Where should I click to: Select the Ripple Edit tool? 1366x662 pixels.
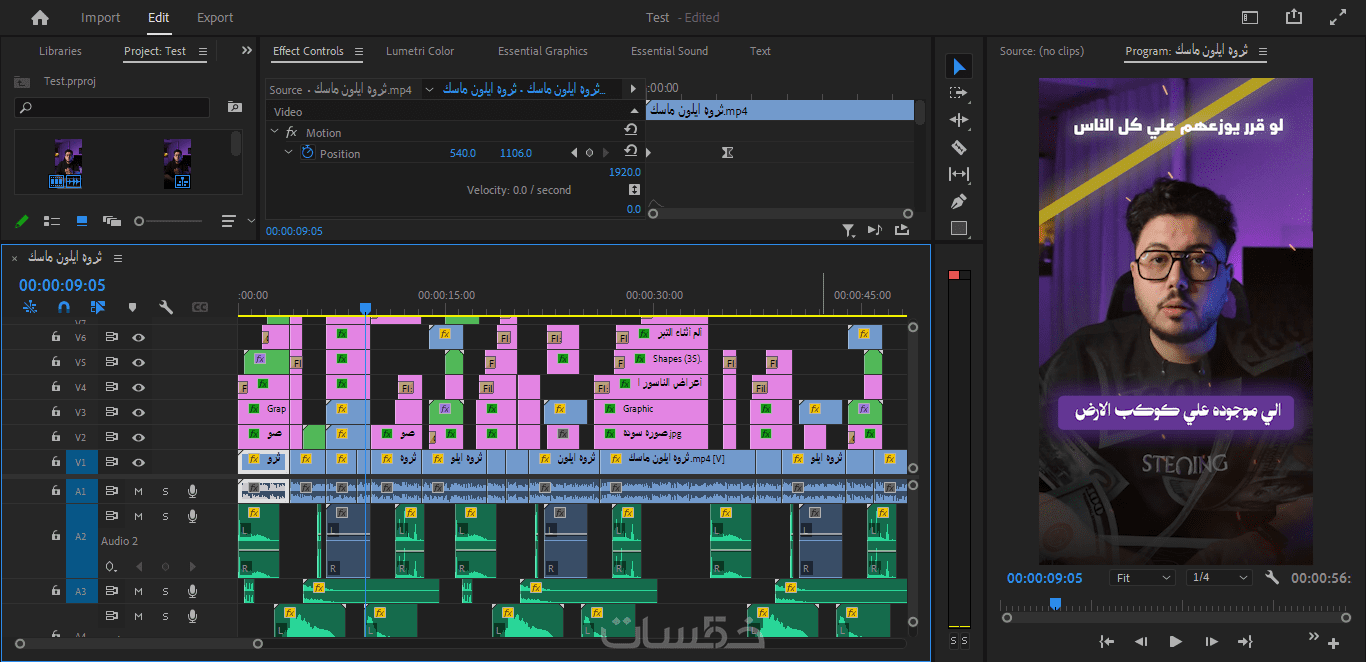(x=959, y=120)
